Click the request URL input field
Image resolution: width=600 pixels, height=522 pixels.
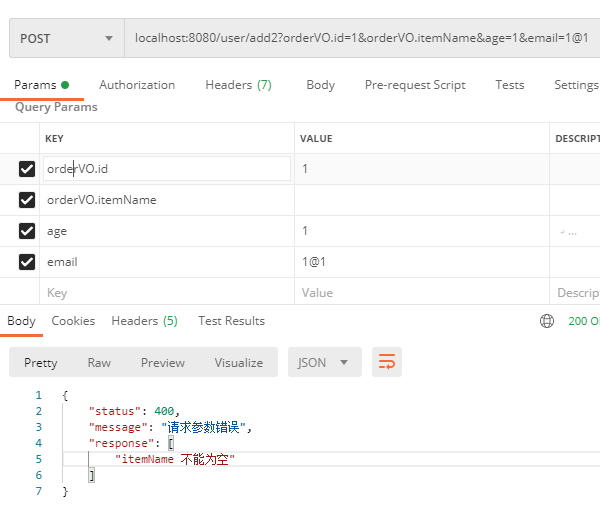tap(360, 39)
